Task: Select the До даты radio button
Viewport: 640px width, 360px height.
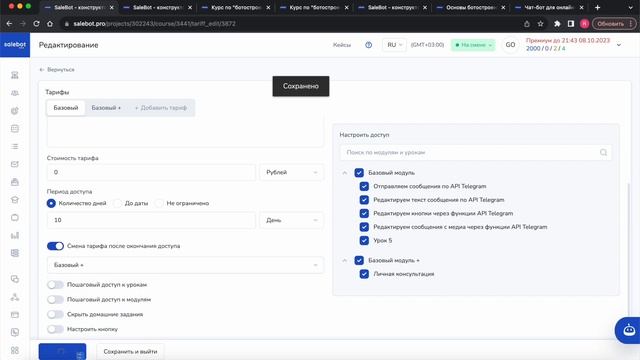Action: (x=117, y=203)
